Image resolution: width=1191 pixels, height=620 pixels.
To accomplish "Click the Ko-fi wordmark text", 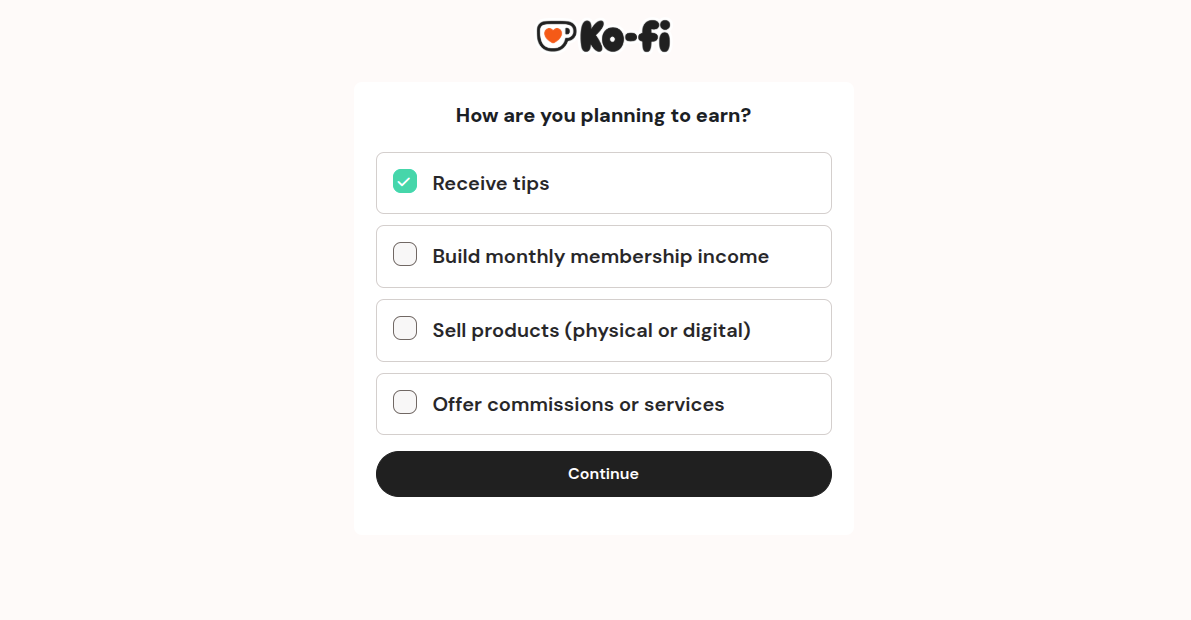I will [x=625, y=37].
